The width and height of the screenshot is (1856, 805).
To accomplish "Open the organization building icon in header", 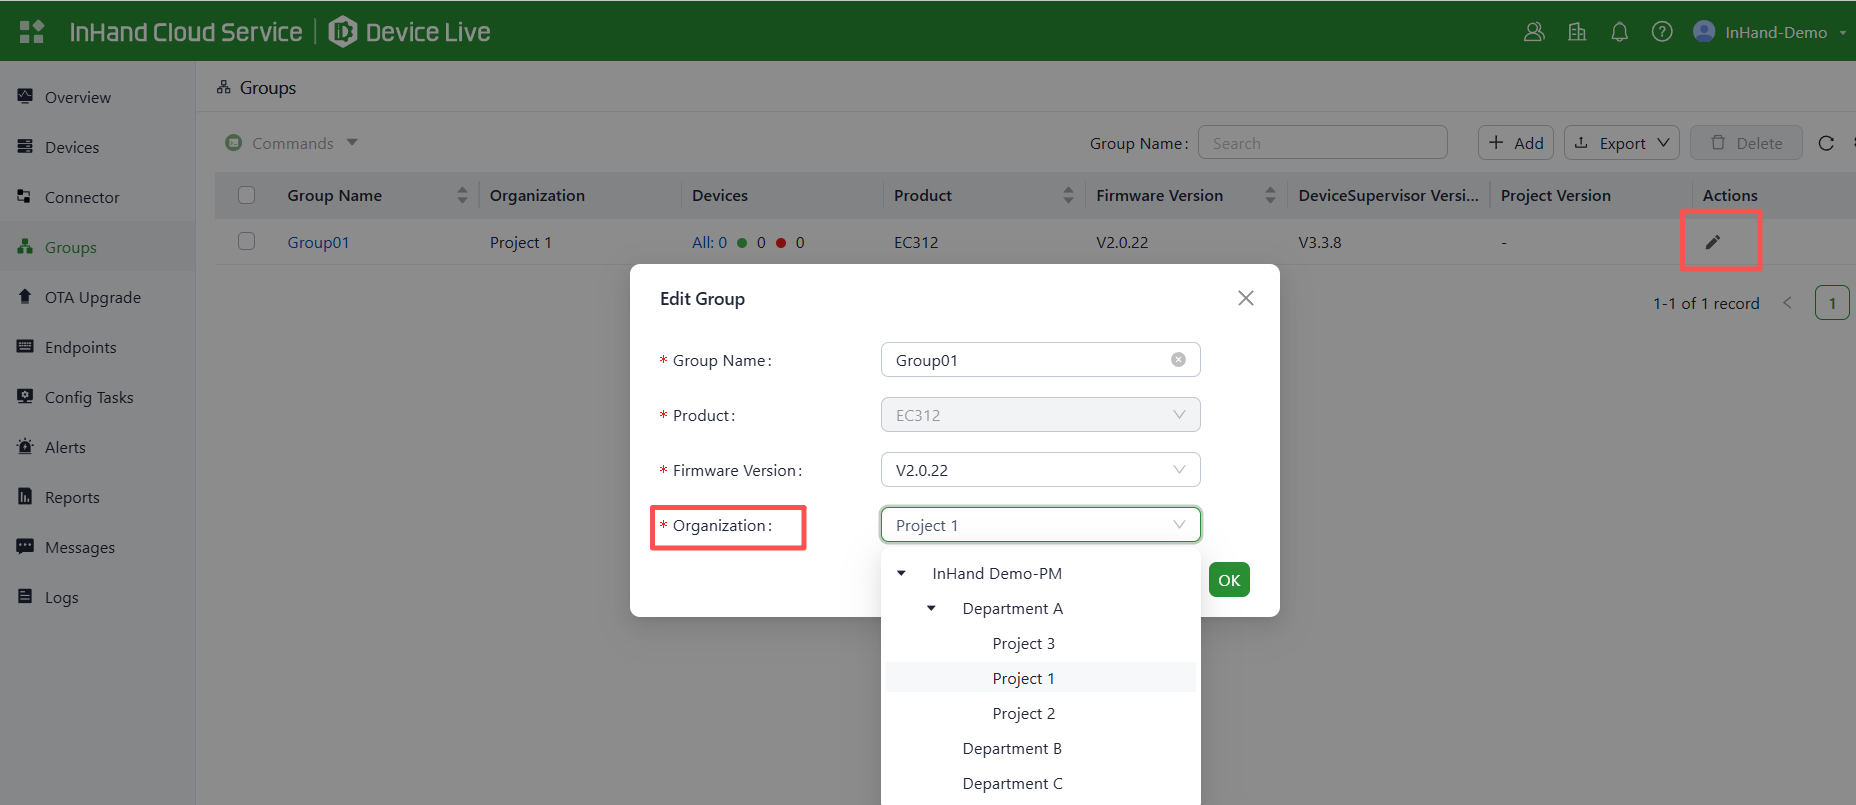I will coord(1577,32).
